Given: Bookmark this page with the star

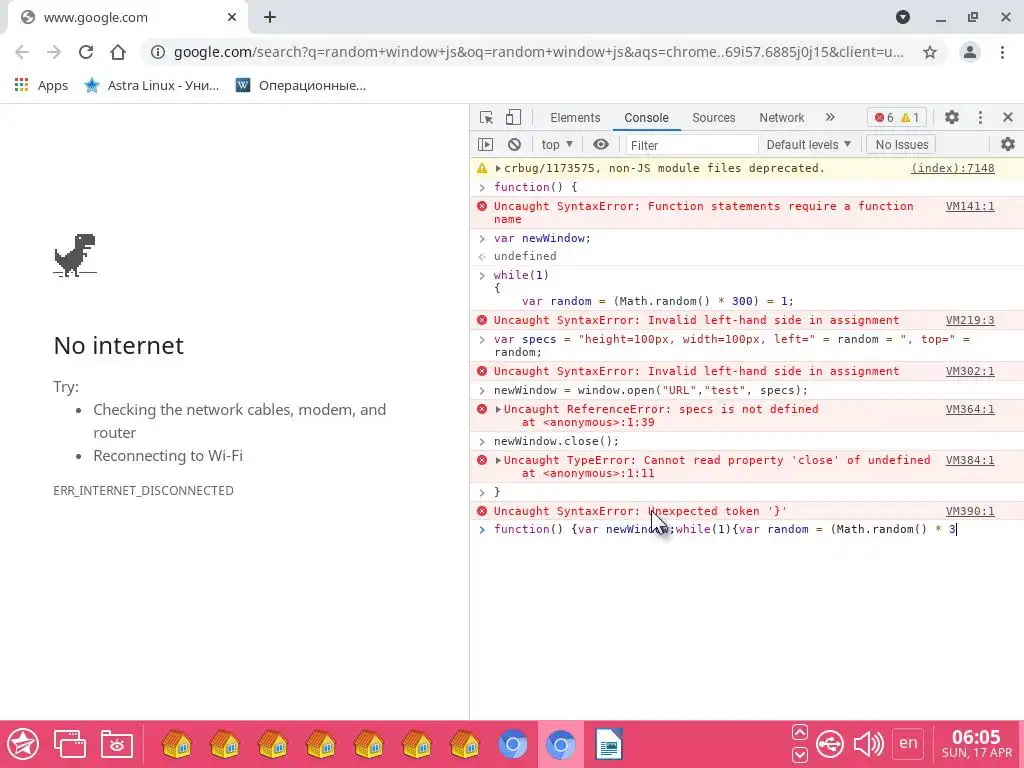Looking at the screenshot, I should (930, 52).
